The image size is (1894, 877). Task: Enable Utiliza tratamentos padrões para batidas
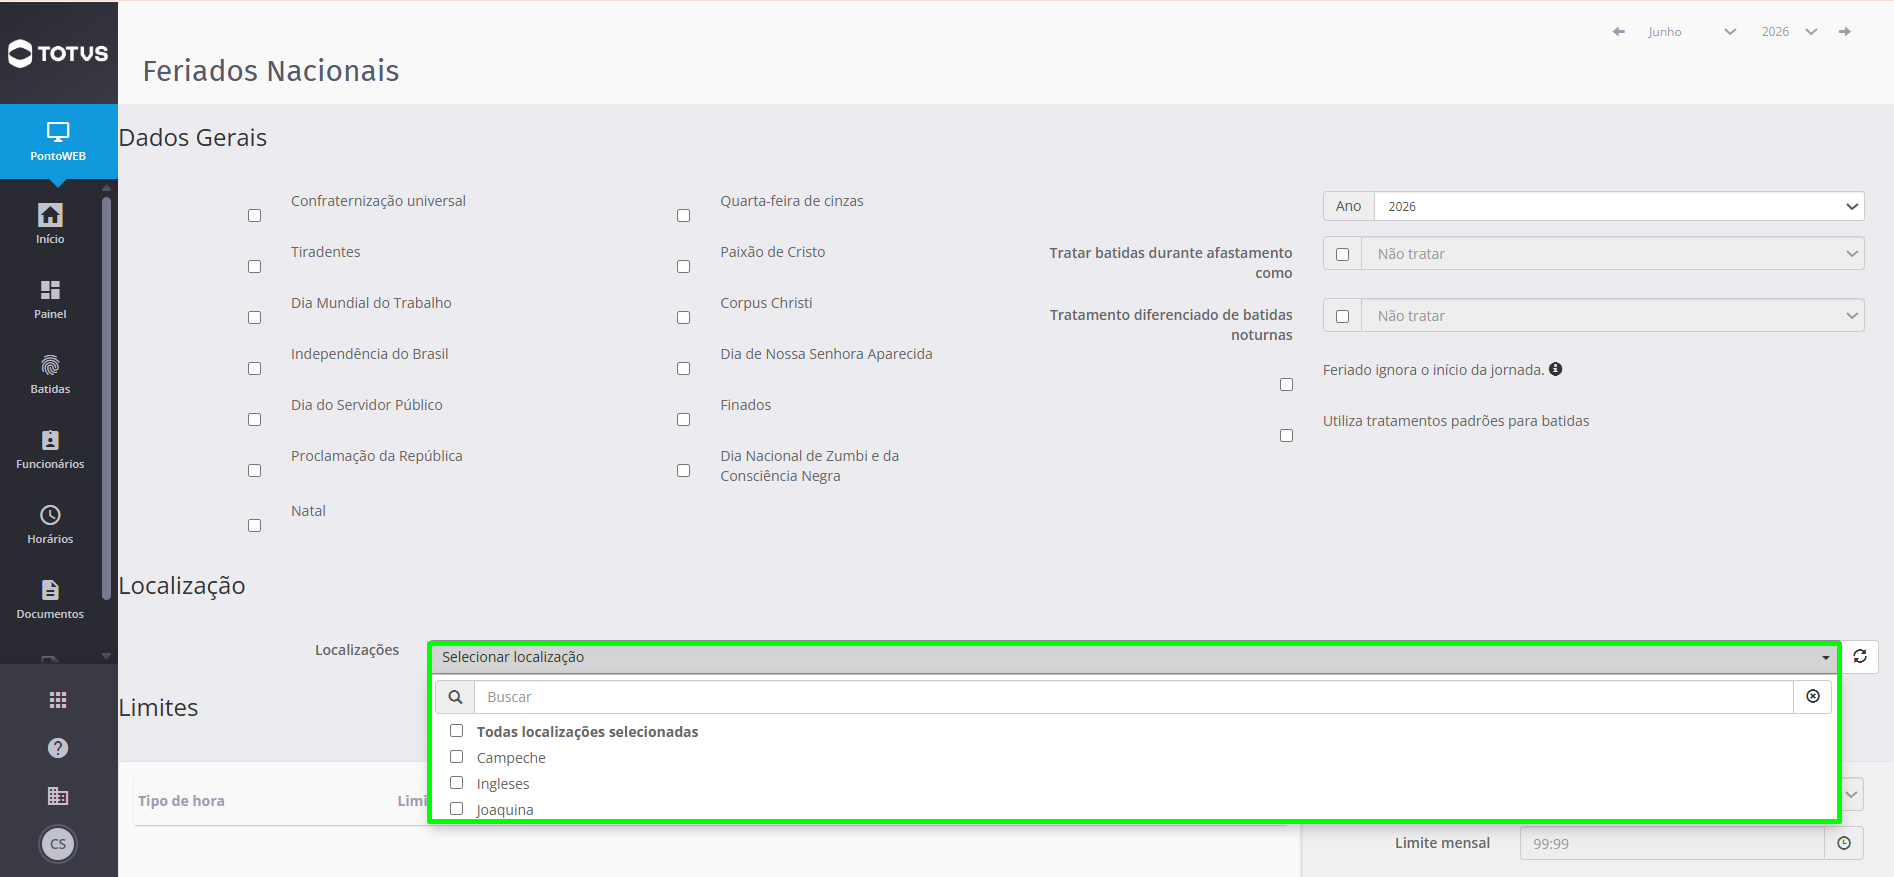click(x=1286, y=435)
